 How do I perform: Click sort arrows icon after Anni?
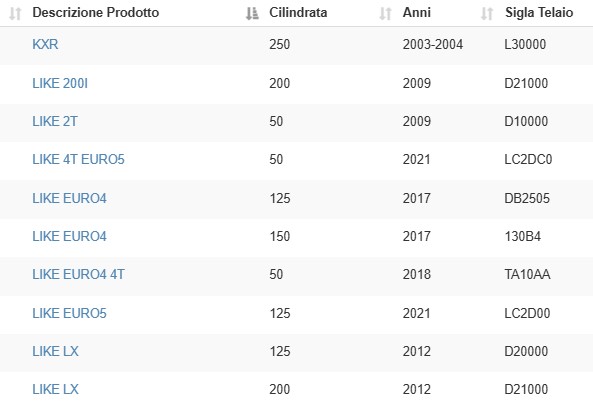pyautogui.click(x=487, y=14)
